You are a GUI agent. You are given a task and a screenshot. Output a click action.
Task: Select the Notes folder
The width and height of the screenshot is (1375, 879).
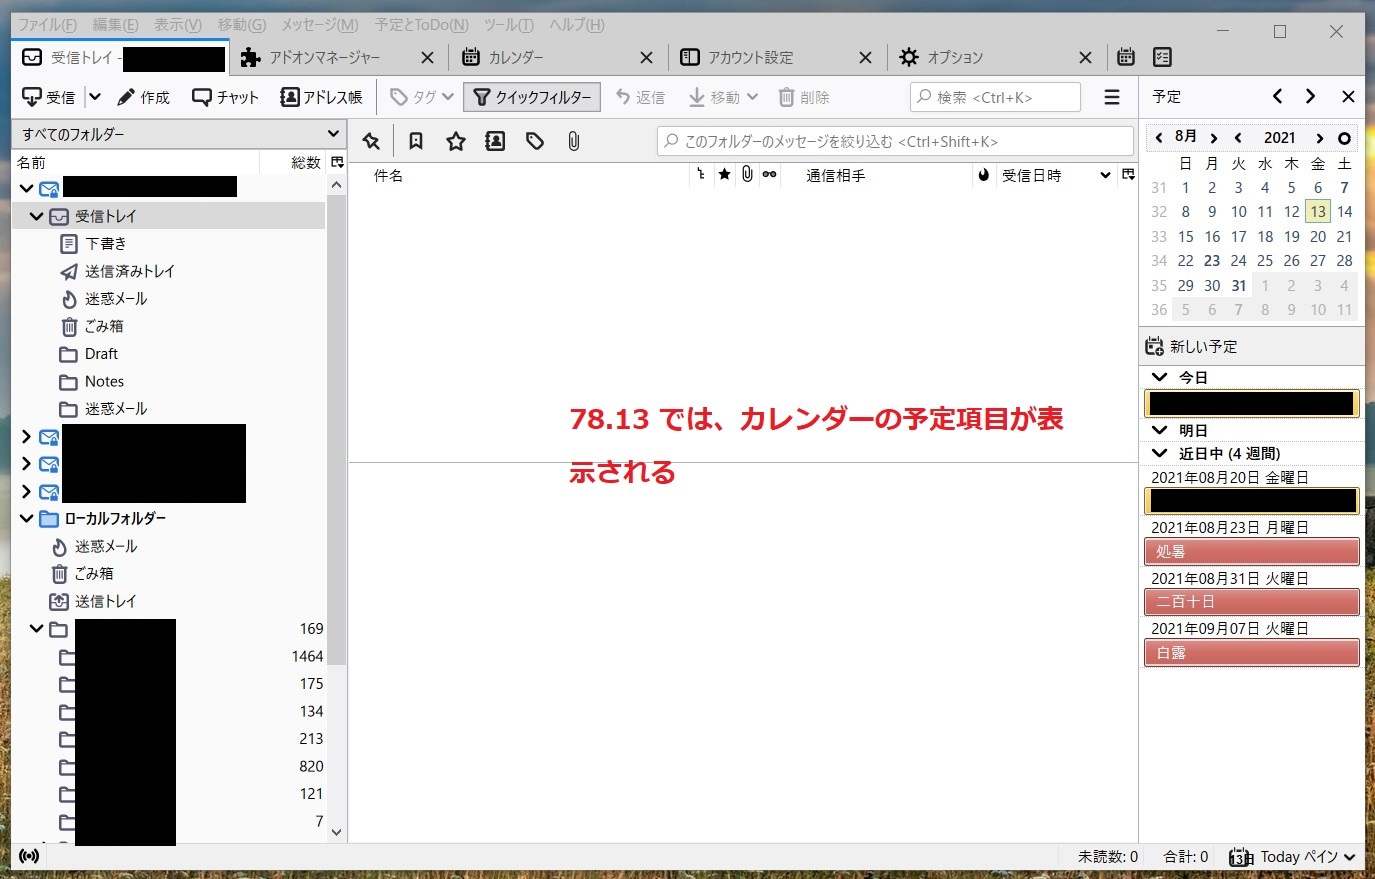click(104, 381)
